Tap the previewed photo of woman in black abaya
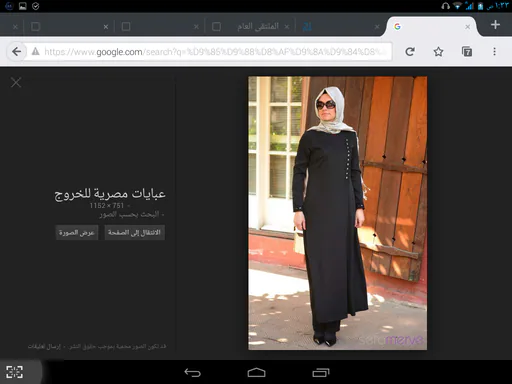This screenshot has height=384, width=512. point(337,213)
